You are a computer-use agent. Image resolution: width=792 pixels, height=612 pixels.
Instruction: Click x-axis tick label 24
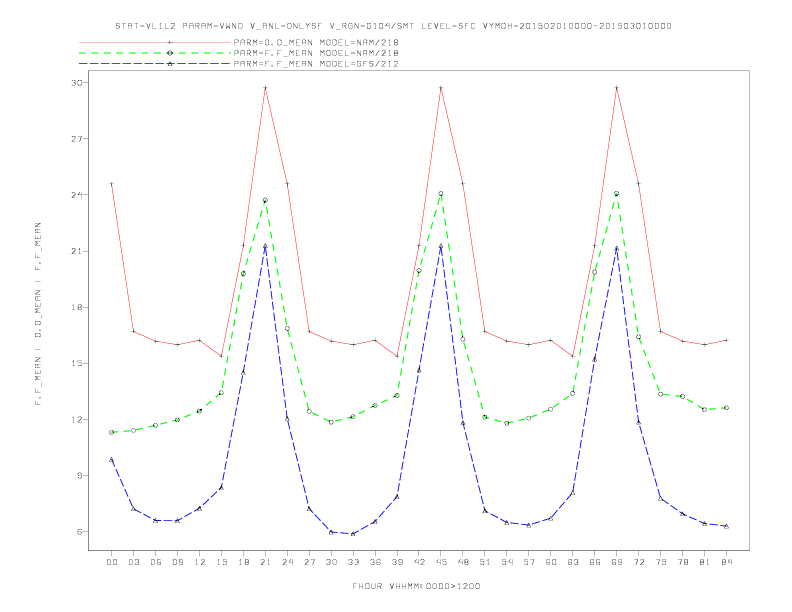click(287, 562)
